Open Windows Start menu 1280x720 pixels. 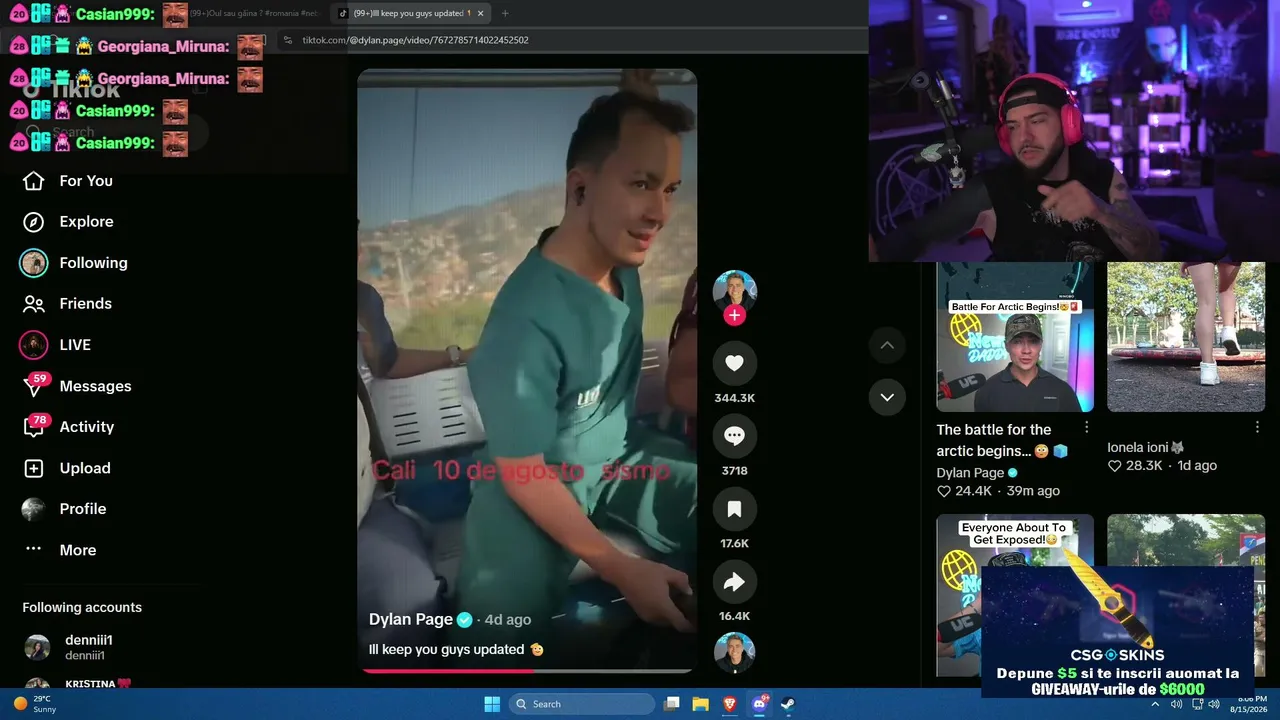tap(492, 704)
